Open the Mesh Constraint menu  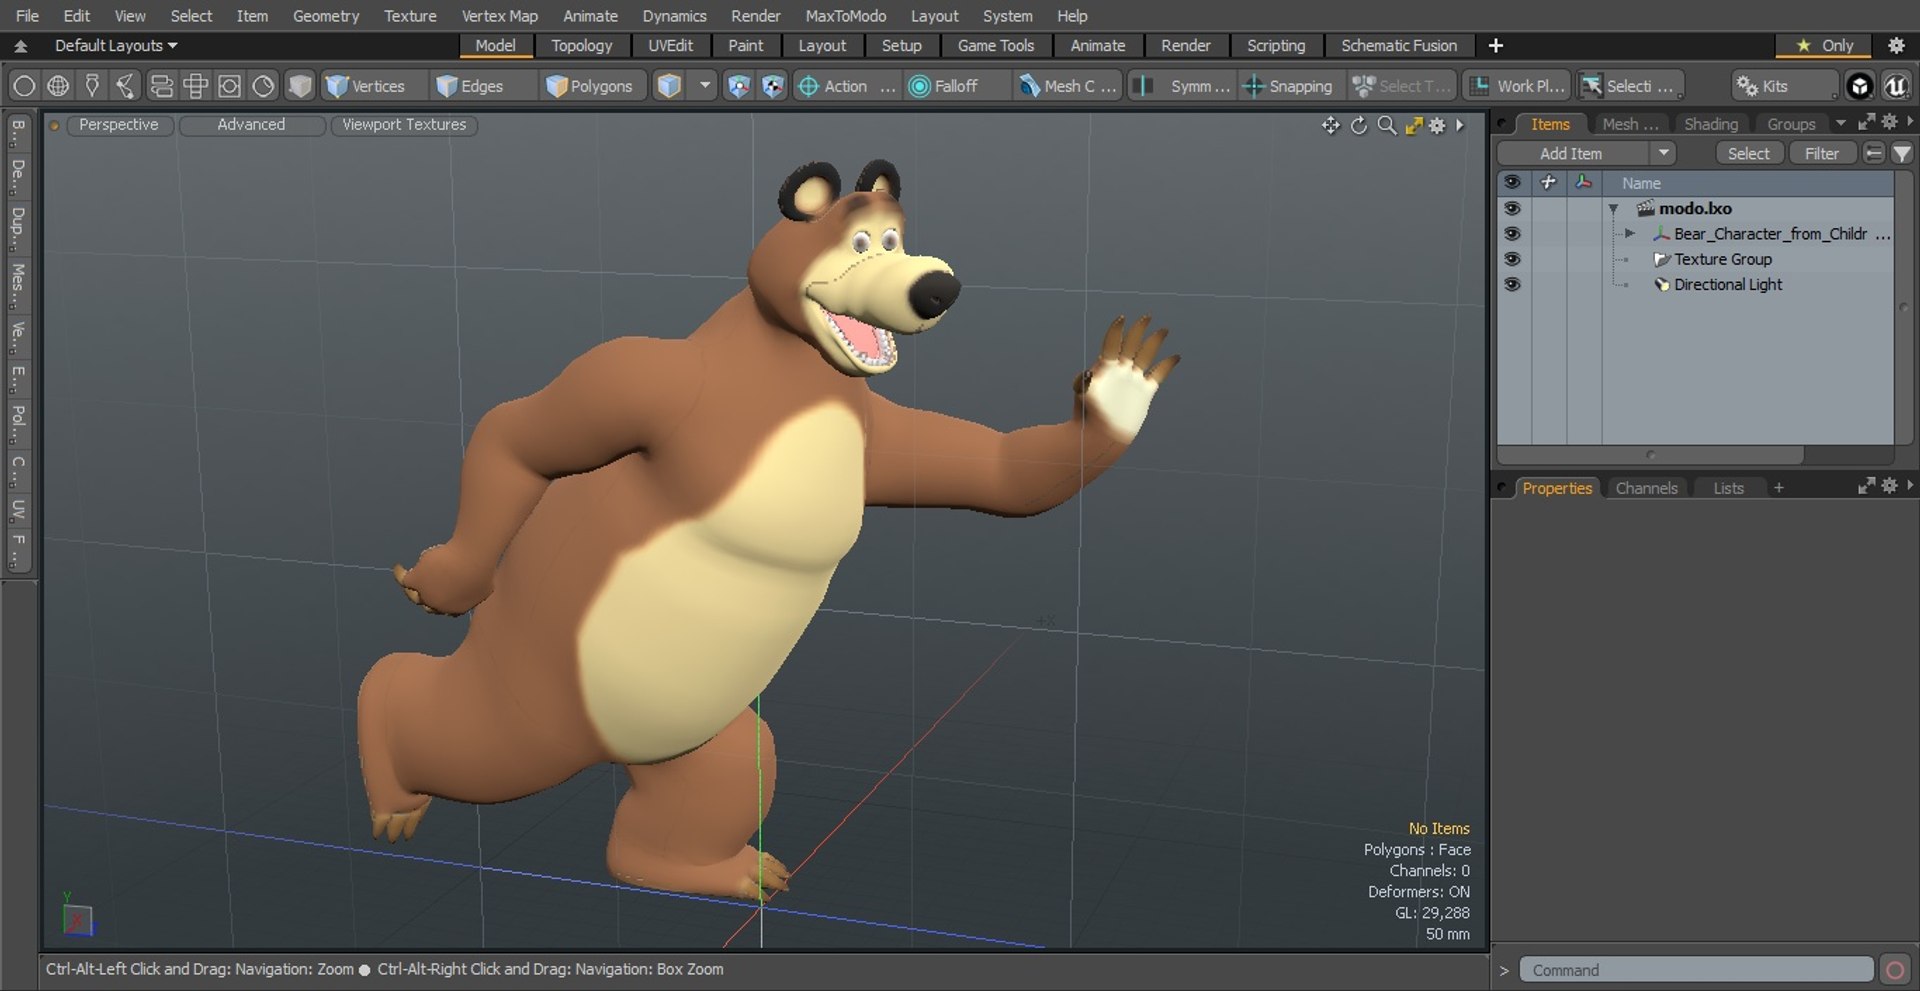(x=1068, y=86)
